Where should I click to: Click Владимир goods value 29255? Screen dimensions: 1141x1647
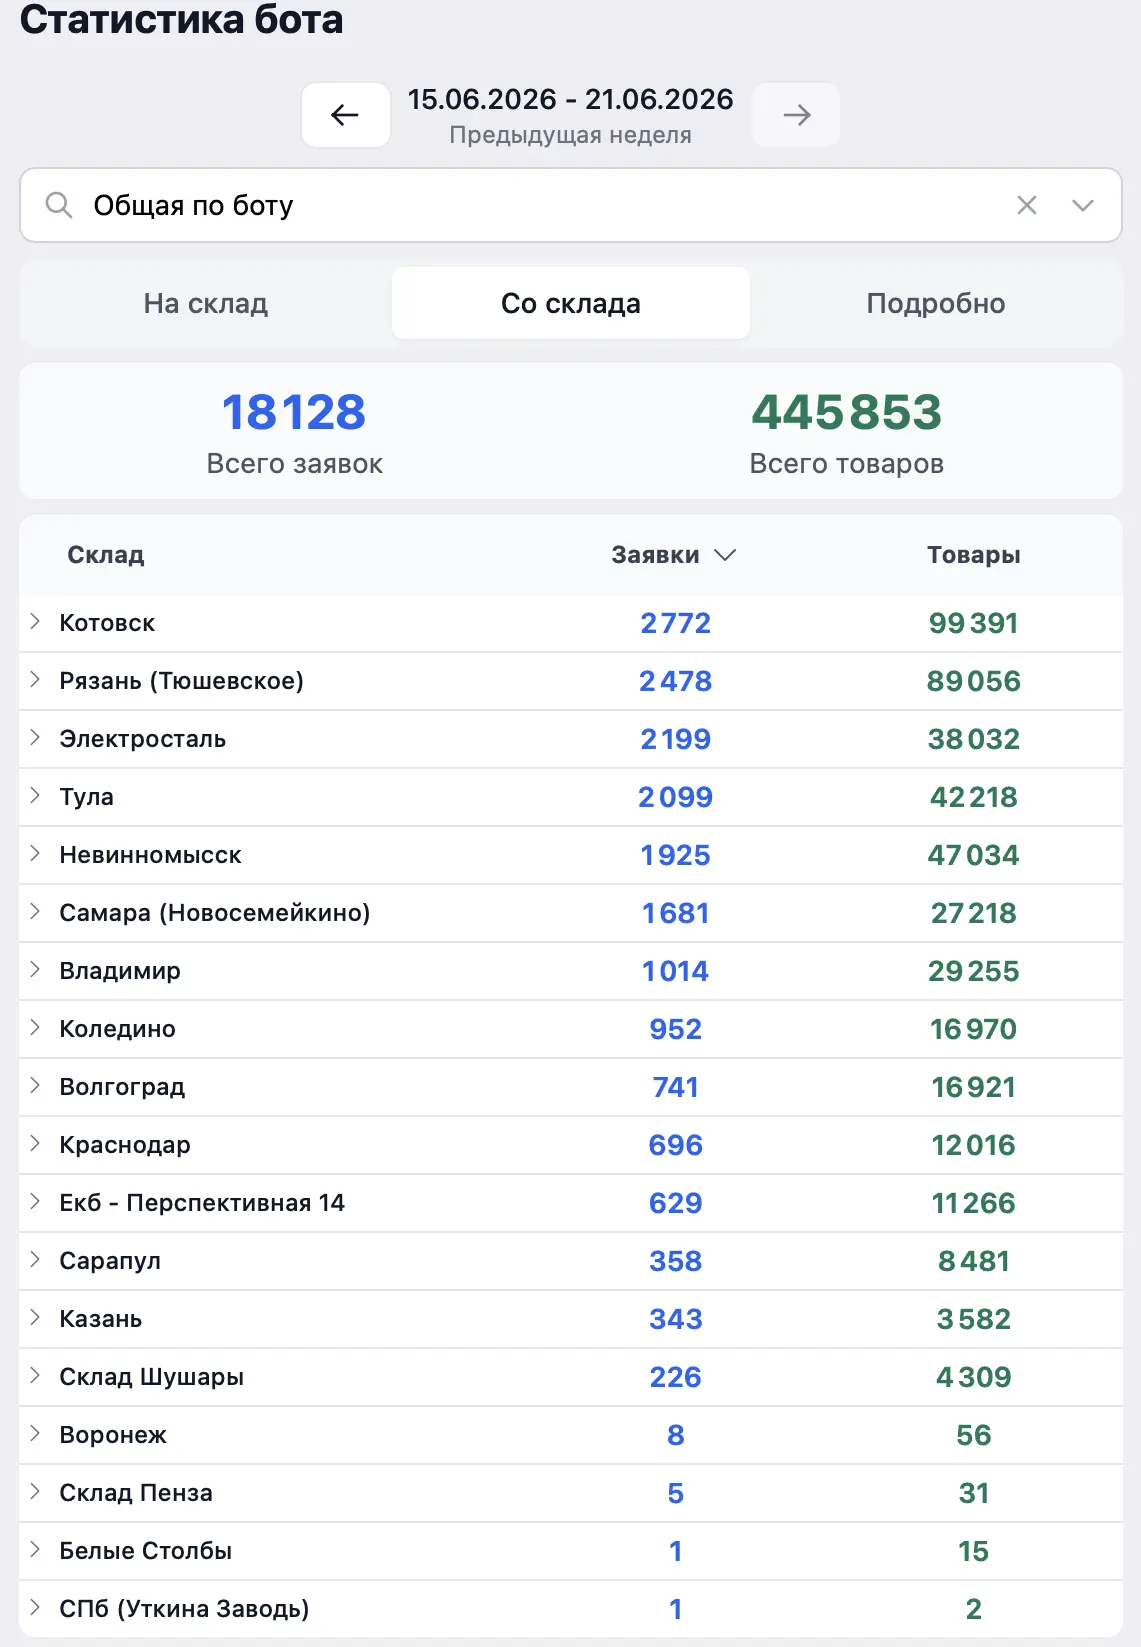(x=974, y=971)
